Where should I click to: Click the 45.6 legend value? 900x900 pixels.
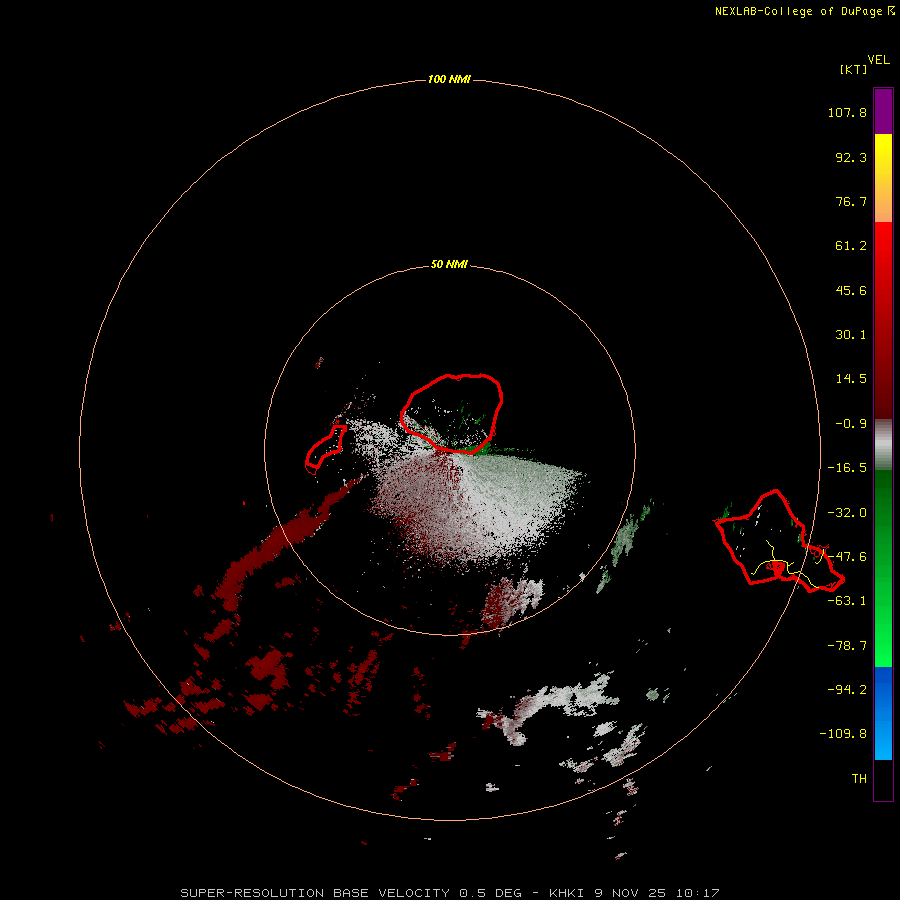[x=851, y=290]
